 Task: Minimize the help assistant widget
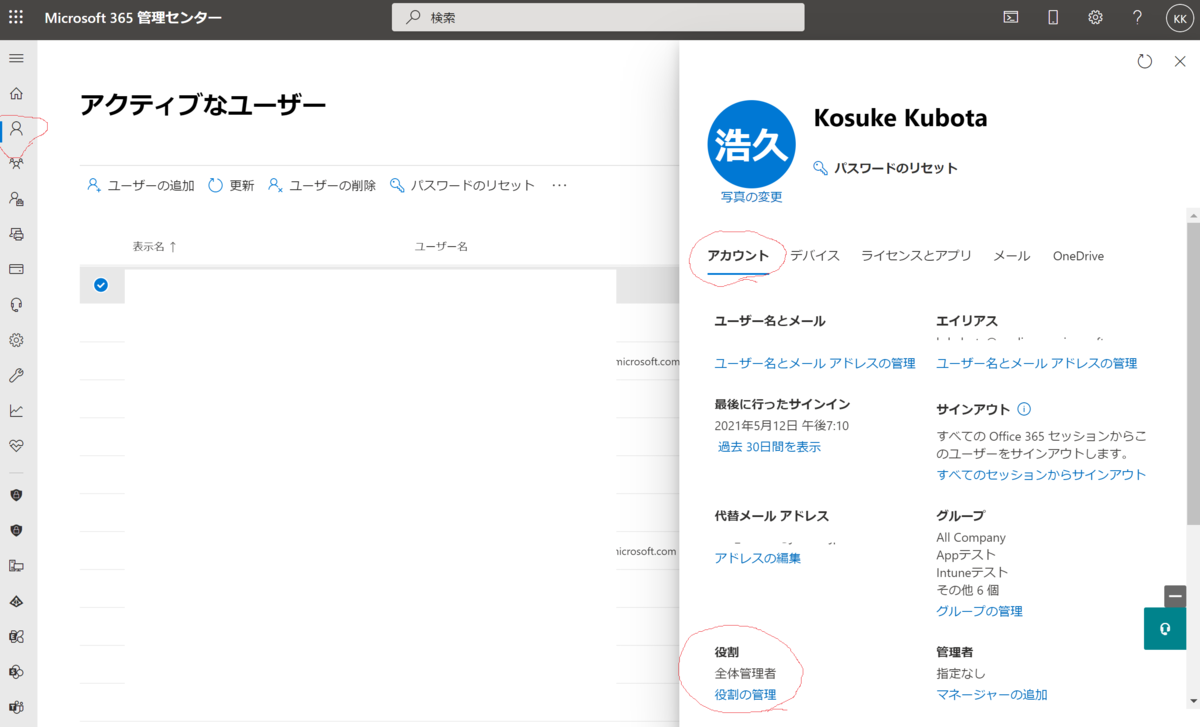[x=1175, y=596]
